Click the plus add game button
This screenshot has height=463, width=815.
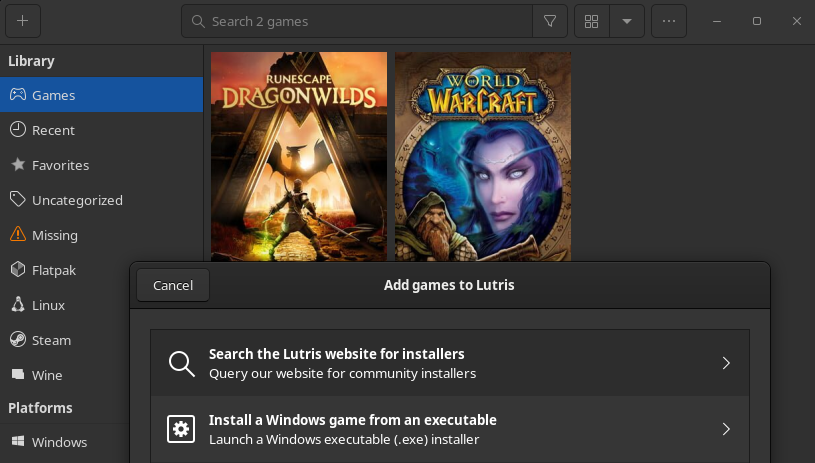coord(23,21)
